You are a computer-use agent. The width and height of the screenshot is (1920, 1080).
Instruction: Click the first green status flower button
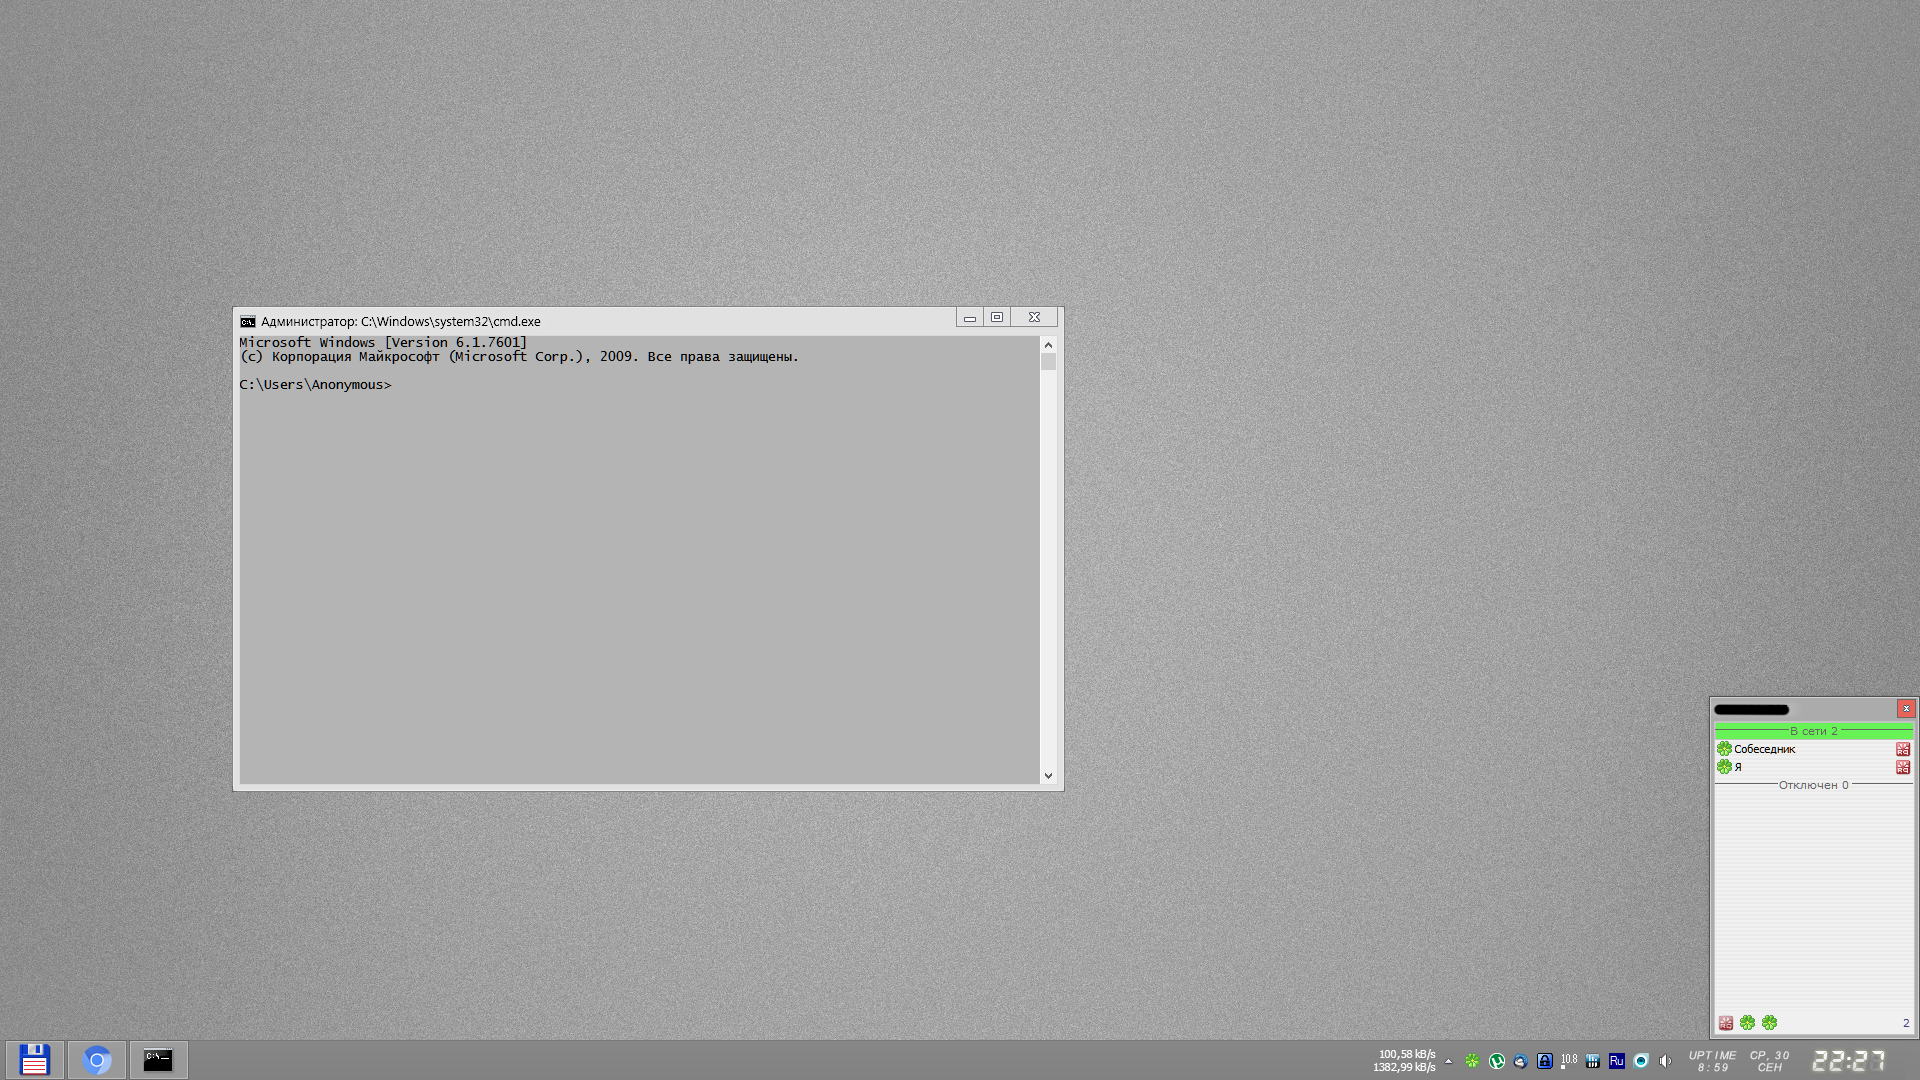(x=1747, y=1022)
